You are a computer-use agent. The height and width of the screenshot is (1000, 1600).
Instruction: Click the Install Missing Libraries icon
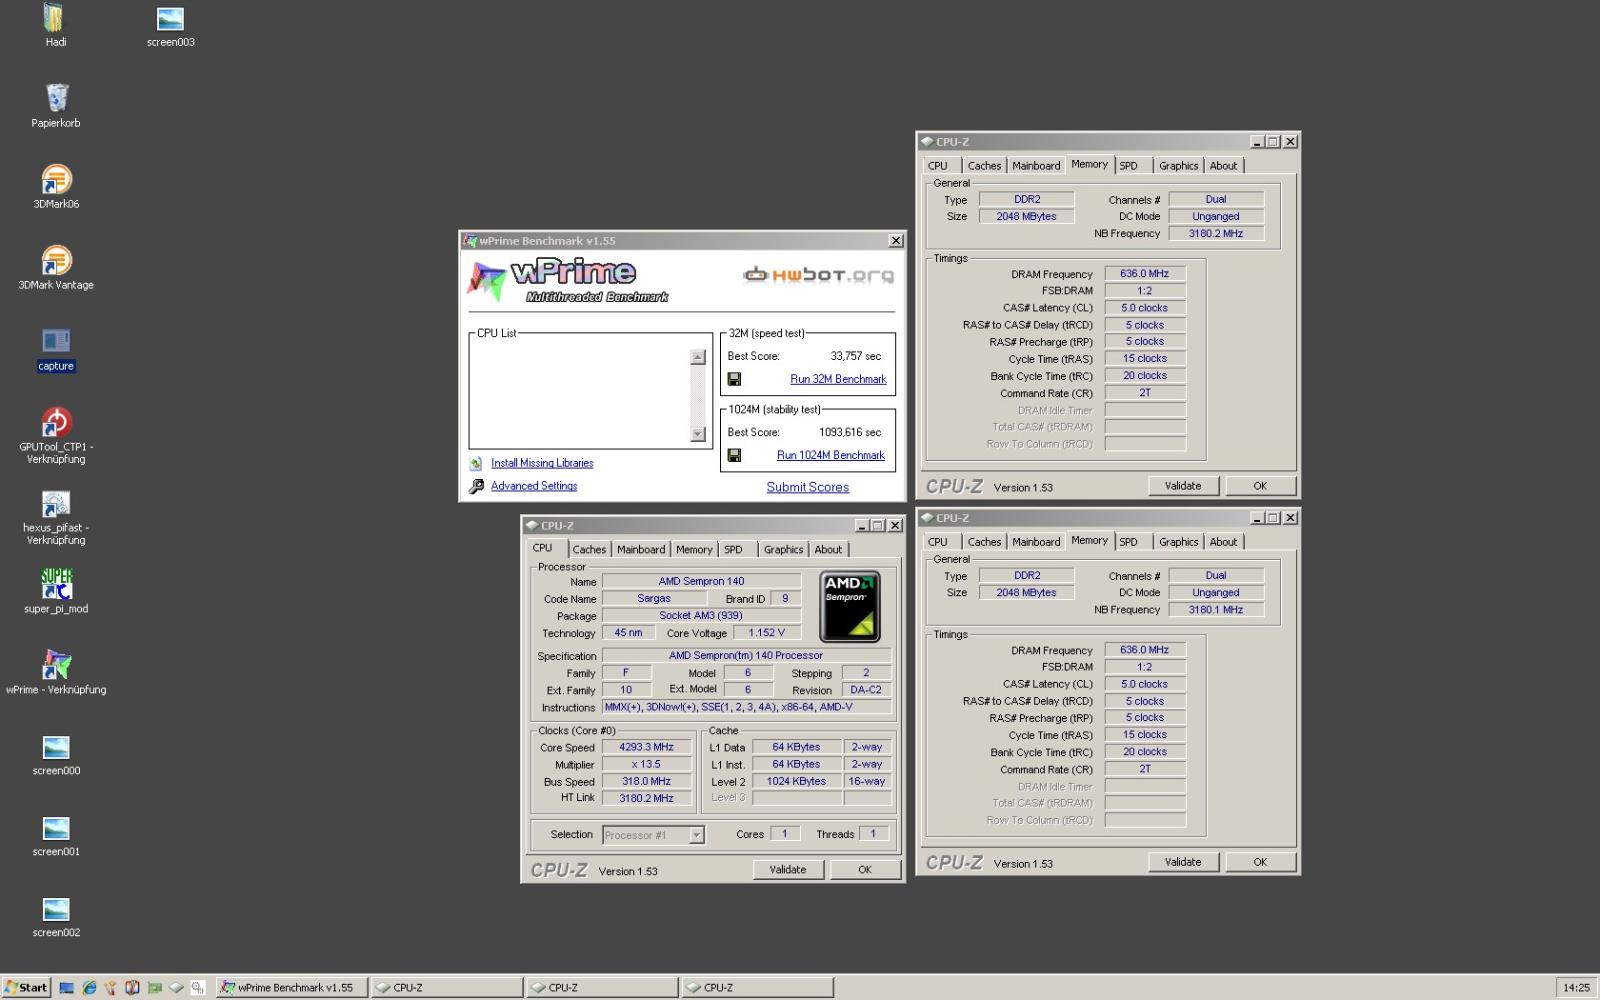coord(476,463)
